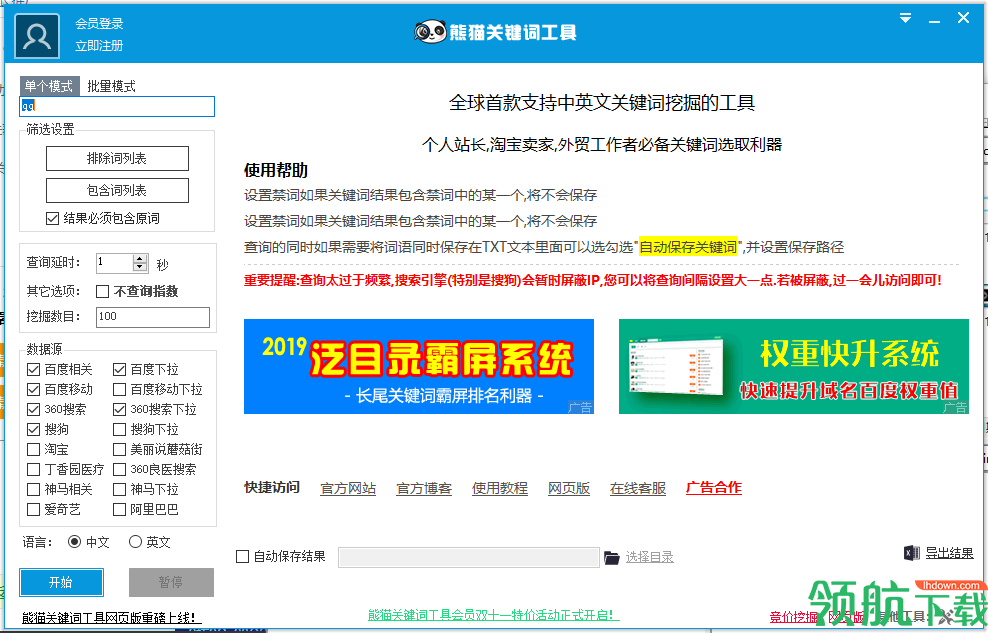Check 神马下拉 data source
The image size is (988, 633).
(x=120, y=489)
